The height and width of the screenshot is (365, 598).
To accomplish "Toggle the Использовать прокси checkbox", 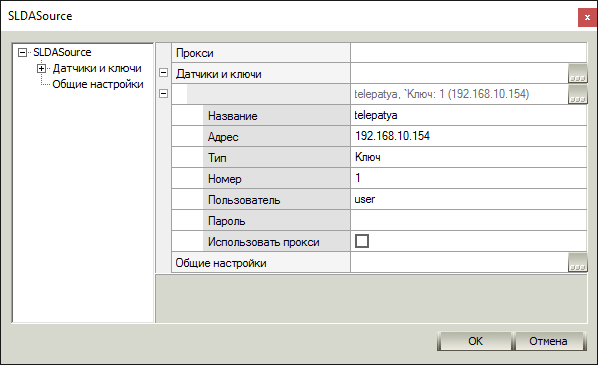I will pos(362,241).
